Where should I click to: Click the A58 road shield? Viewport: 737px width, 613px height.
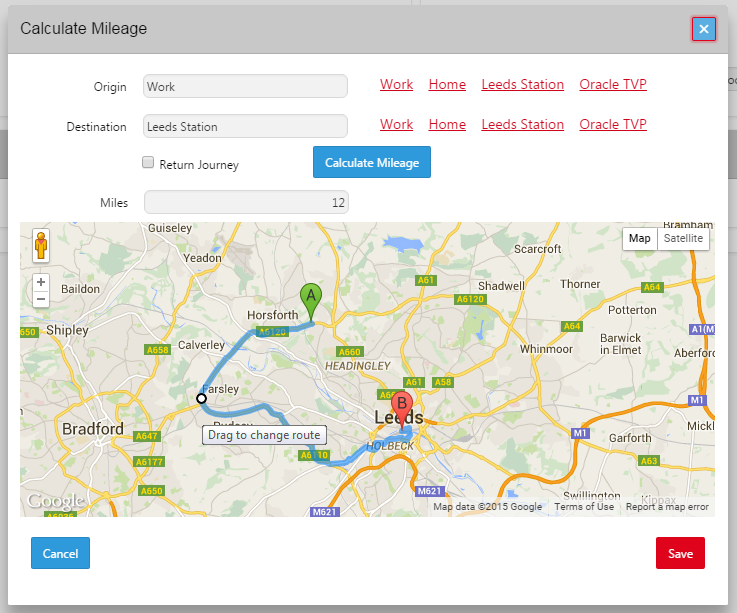(x=443, y=382)
